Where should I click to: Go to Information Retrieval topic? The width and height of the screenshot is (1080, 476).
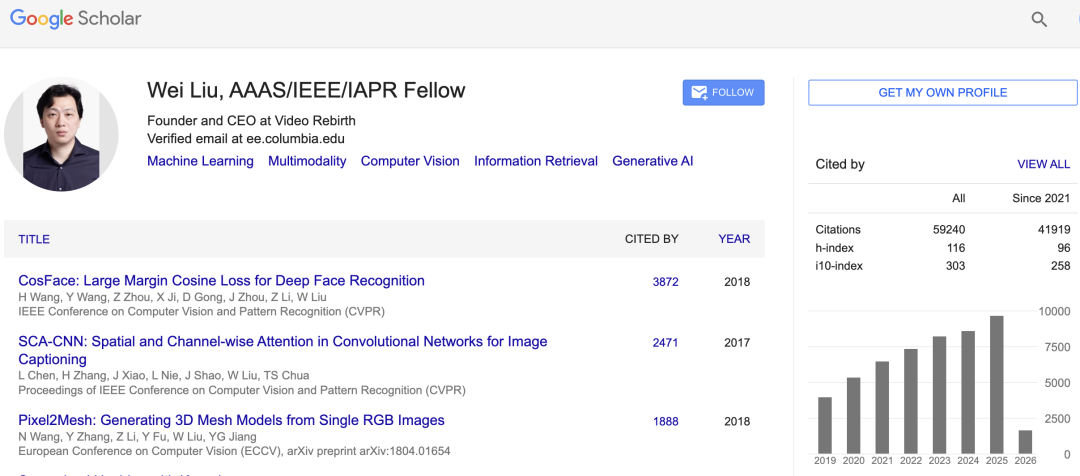tap(535, 161)
